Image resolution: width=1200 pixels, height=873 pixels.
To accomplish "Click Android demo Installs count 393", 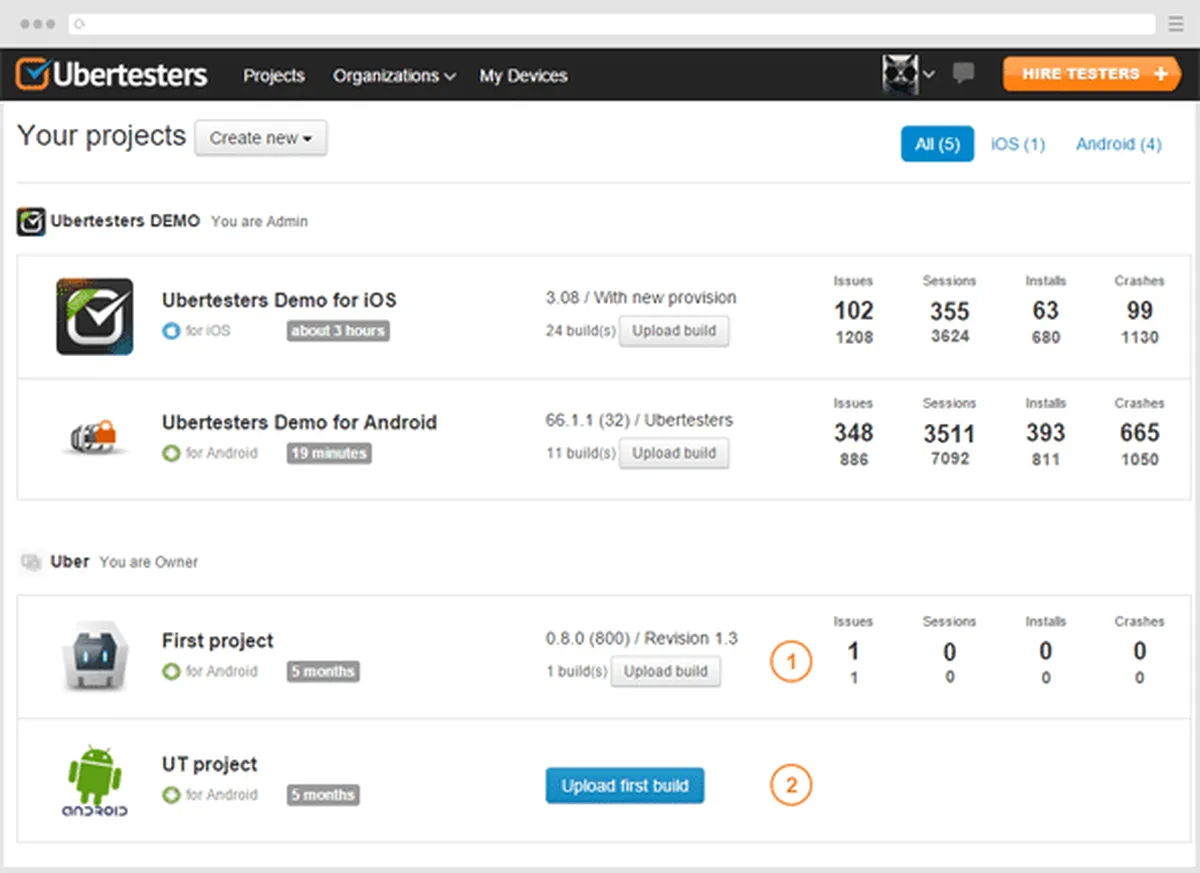I will 1045,433.
